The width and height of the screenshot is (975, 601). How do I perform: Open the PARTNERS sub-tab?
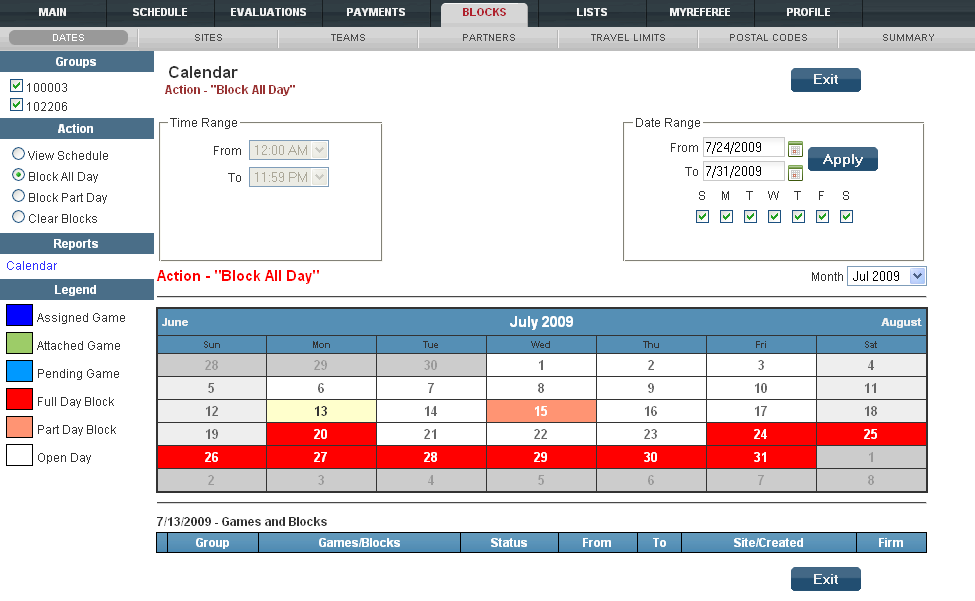tap(489, 38)
